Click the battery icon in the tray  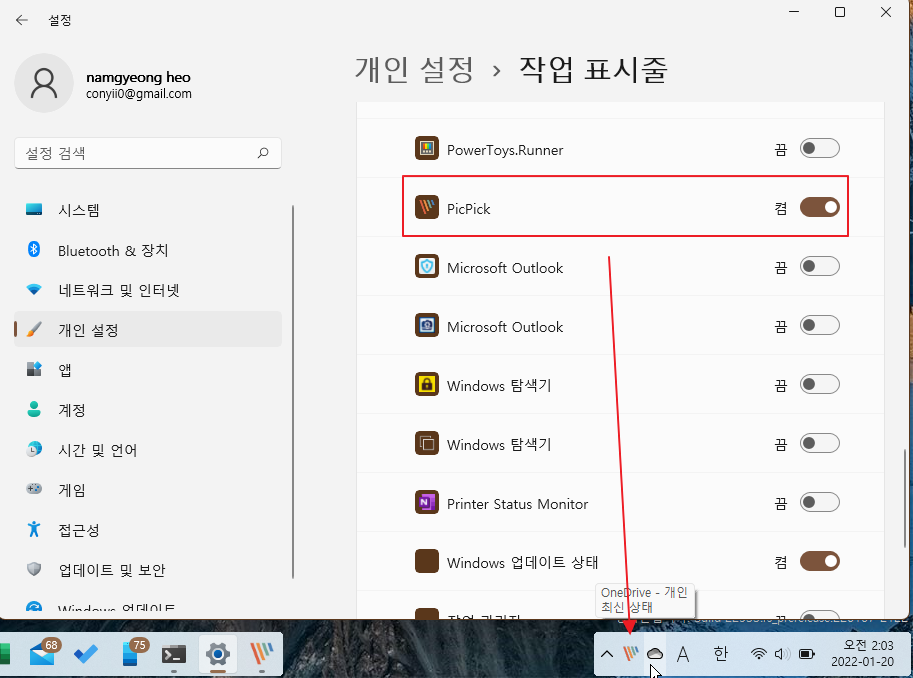pos(806,654)
